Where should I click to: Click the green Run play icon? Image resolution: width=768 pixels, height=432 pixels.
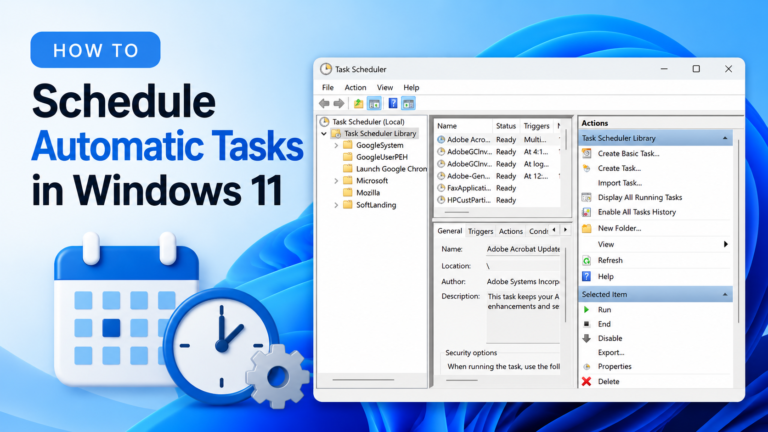point(587,310)
